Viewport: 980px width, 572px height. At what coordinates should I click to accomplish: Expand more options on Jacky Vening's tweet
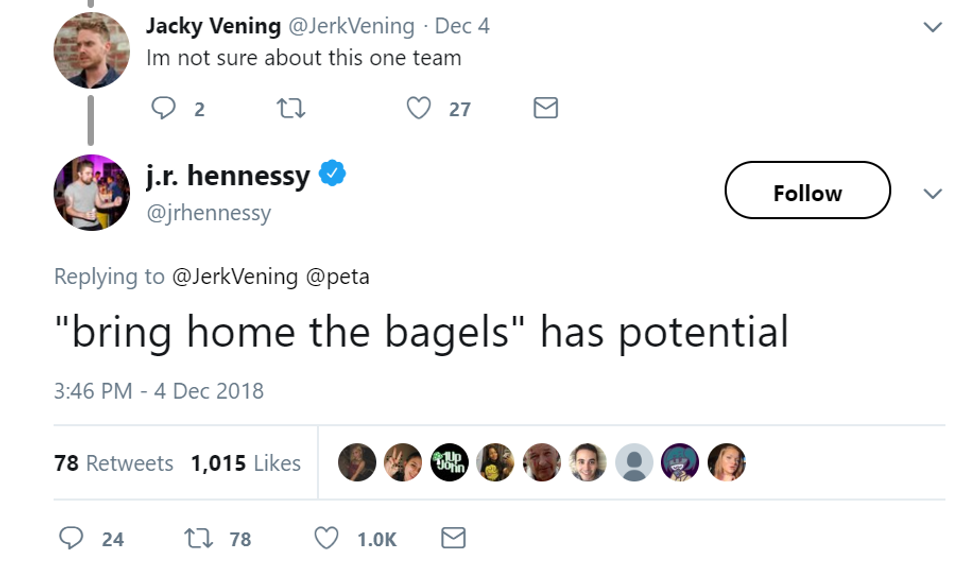click(932, 28)
